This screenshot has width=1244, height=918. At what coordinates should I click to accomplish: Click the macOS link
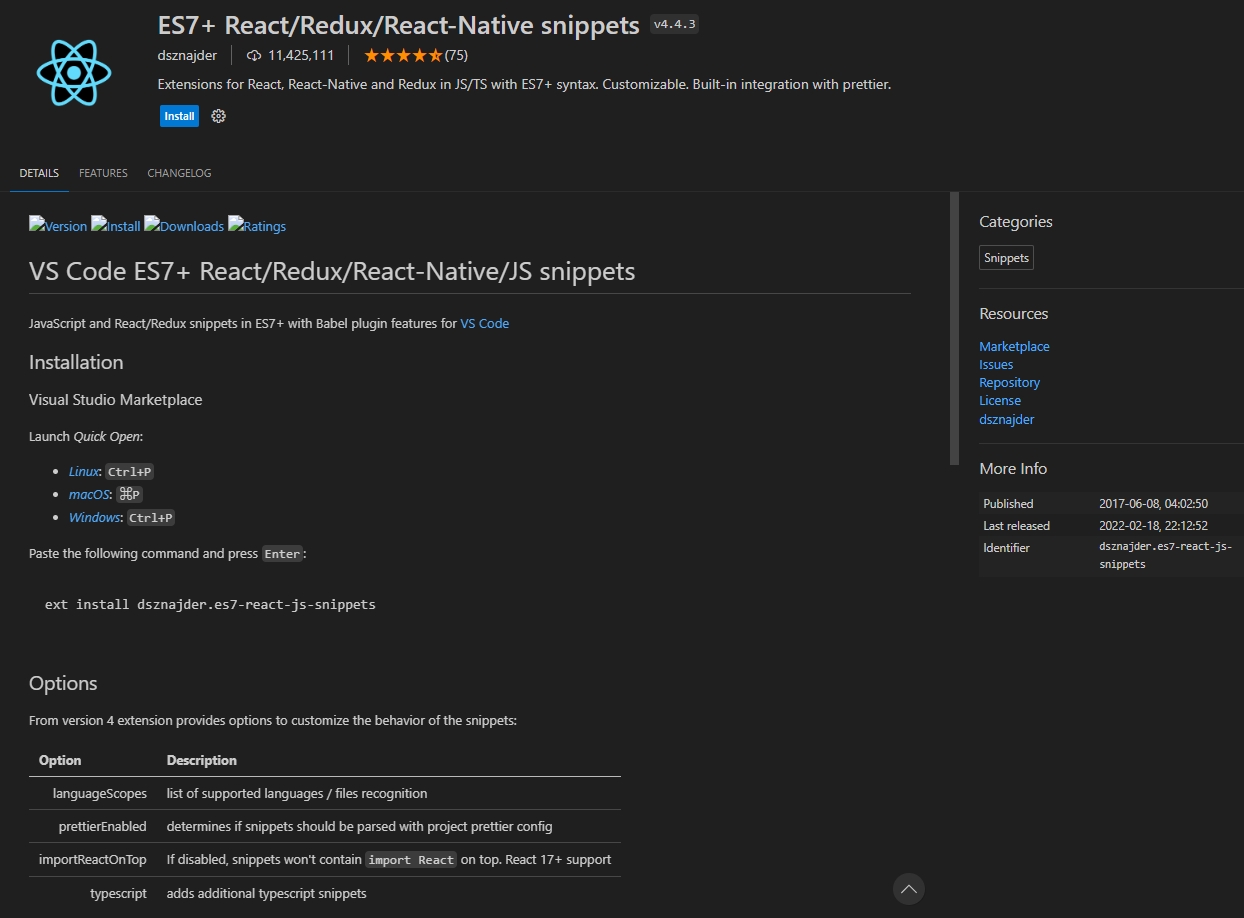point(89,494)
